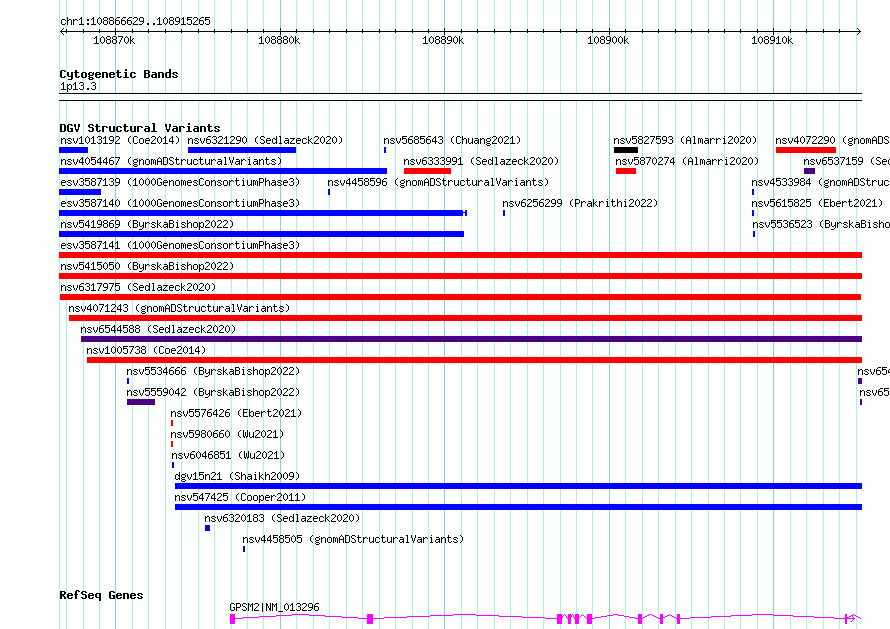Select the purple nsv5559042 variant bar
Viewport: 890px width, 629px height.
click(141, 402)
